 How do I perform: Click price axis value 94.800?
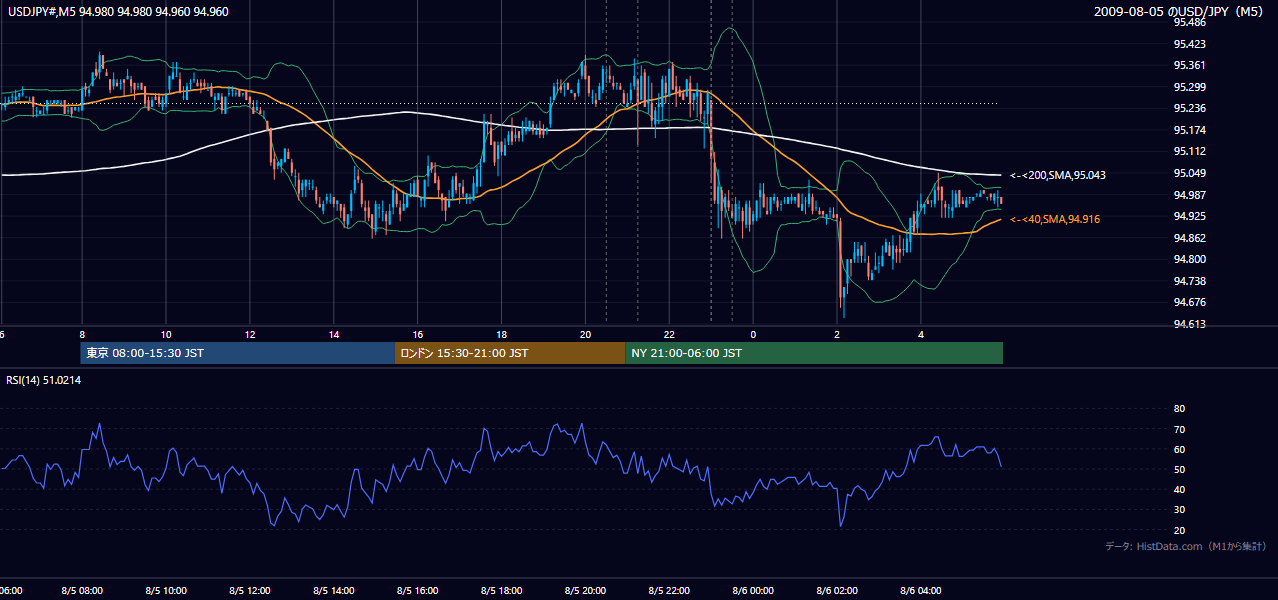point(1190,259)
